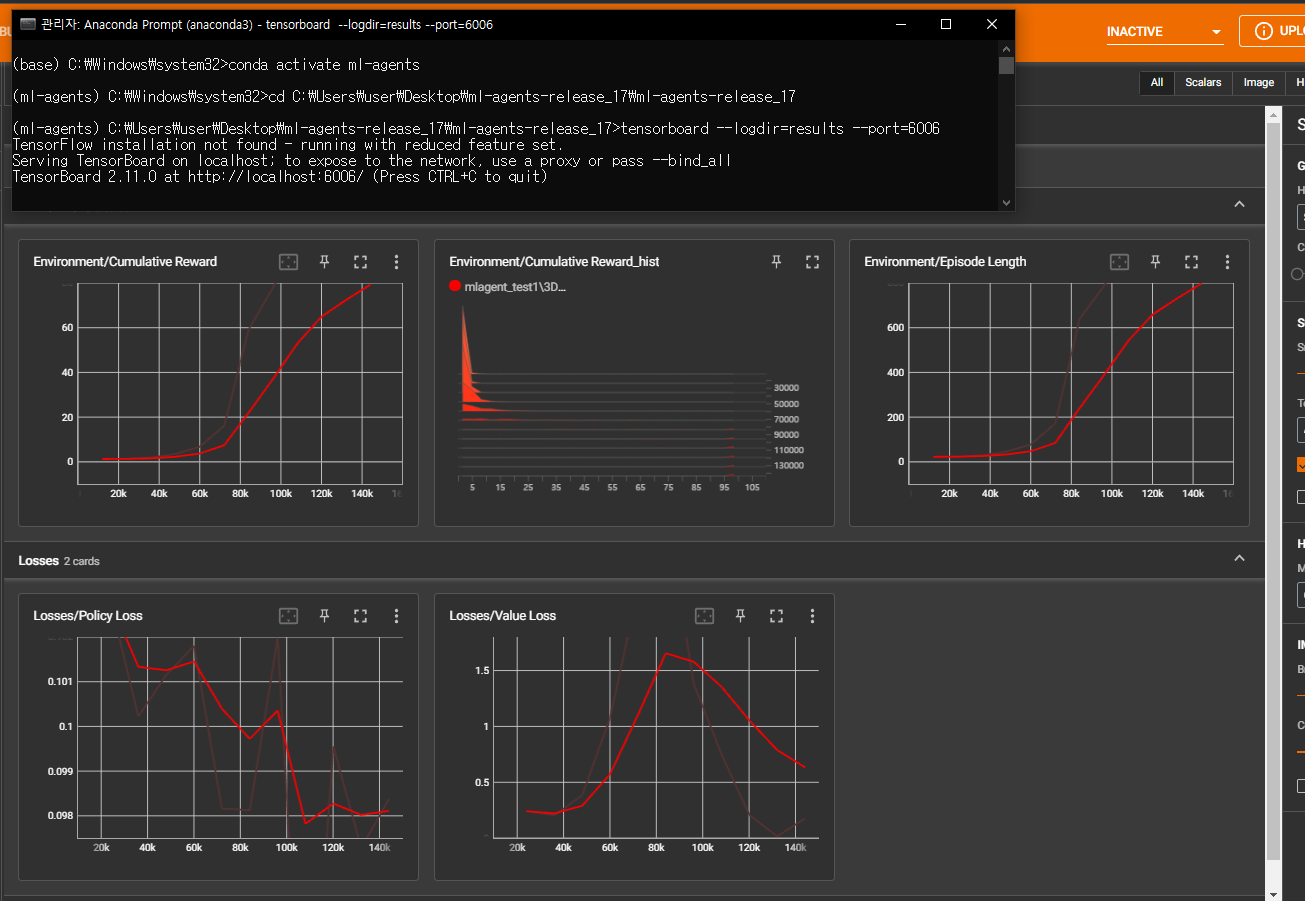Screen dimensions: 1305x901
Task: Click the http://localhost:6006/ URL line in prompt
Action: pyautogui.click(x=280, y=177)
